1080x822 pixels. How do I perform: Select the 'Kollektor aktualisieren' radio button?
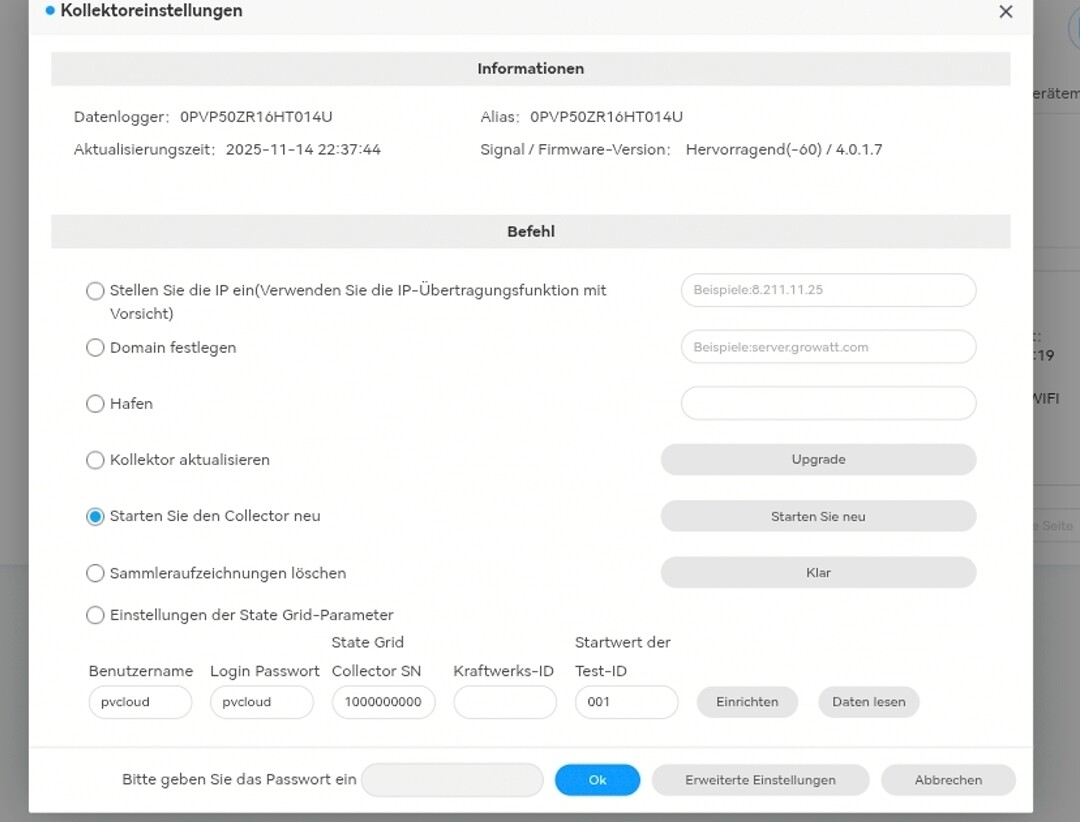[x=95, y=460]
